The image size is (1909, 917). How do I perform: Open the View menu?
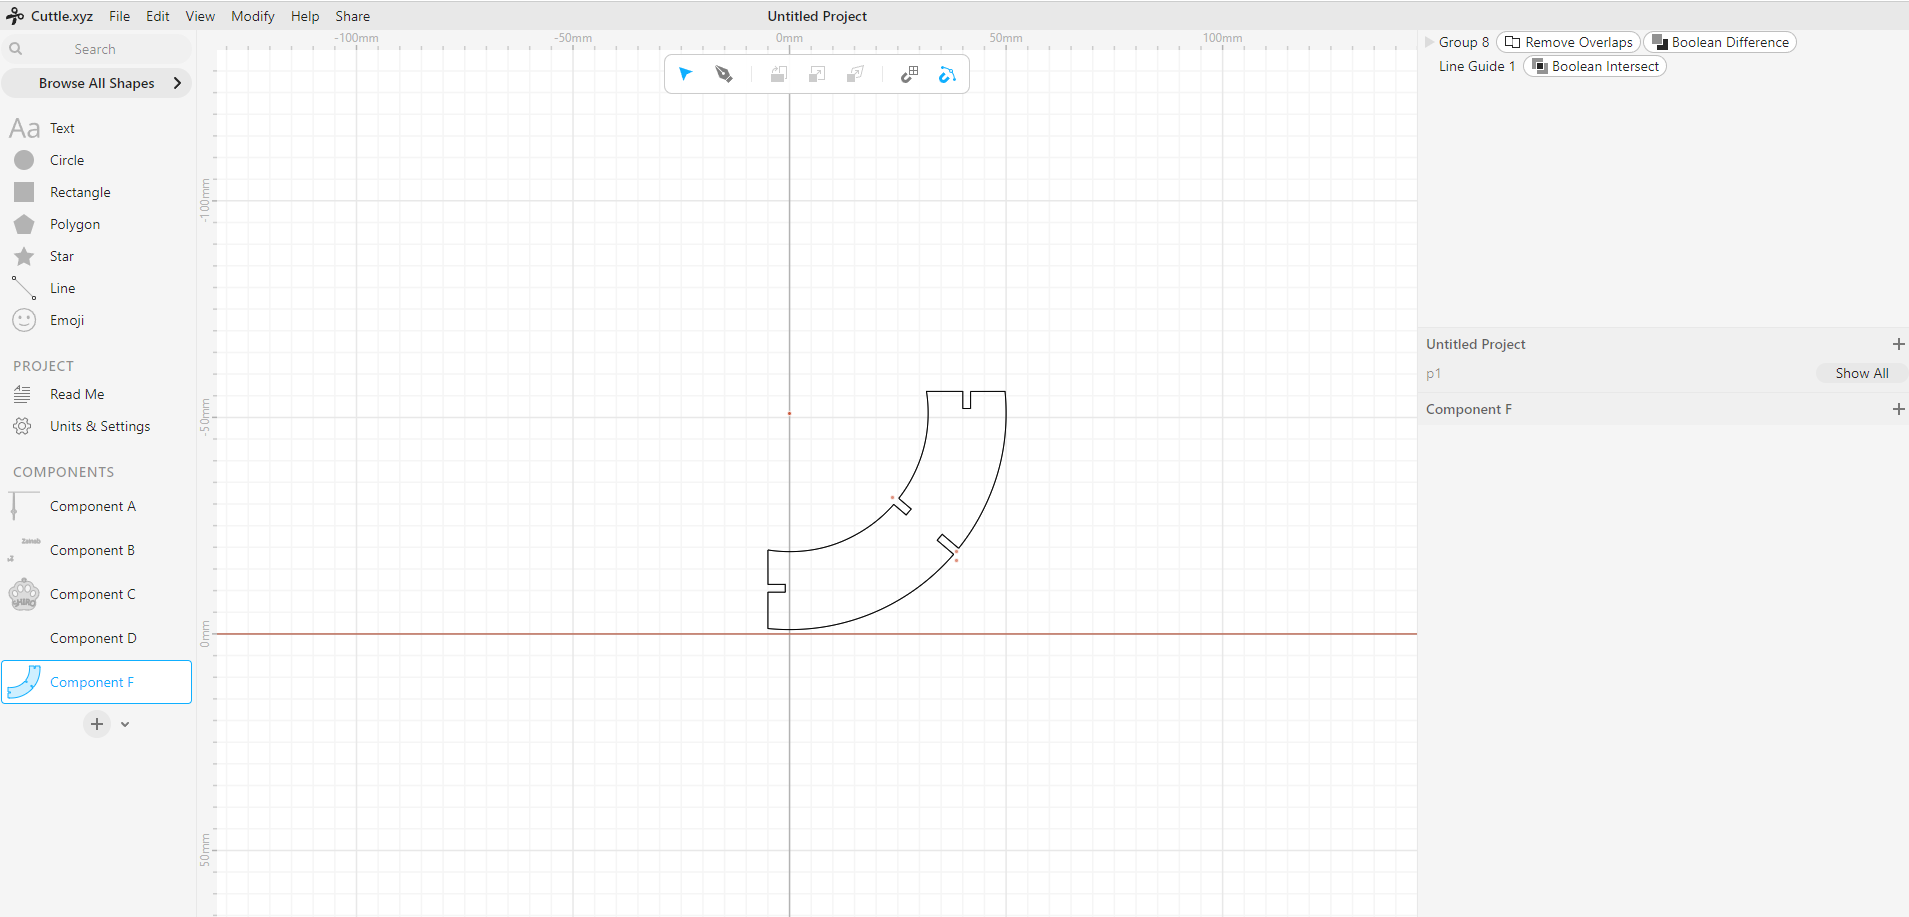coord(200,16)
